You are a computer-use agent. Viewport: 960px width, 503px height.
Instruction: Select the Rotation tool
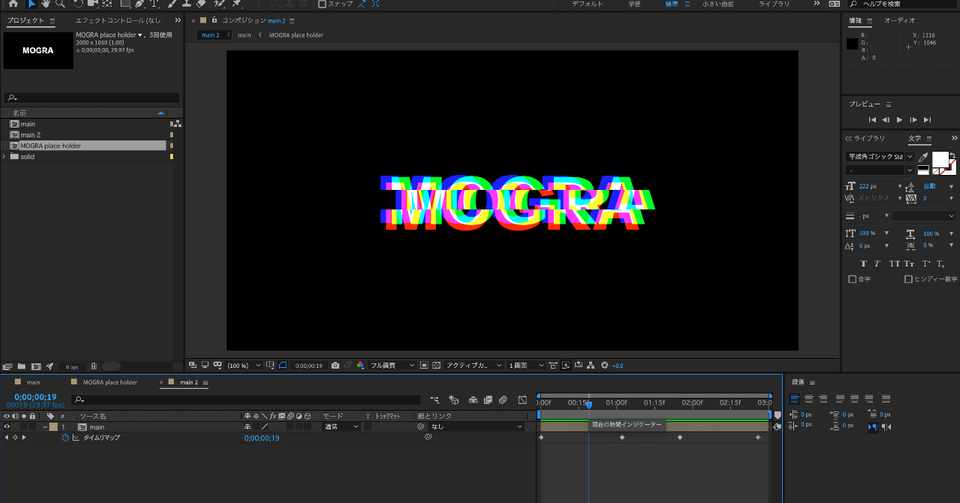coord(78,4)
